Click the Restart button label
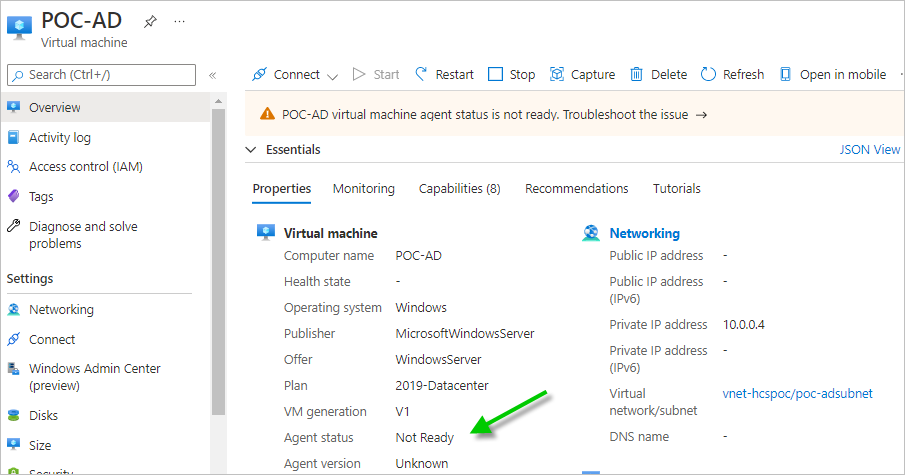 tap(454, 74)
